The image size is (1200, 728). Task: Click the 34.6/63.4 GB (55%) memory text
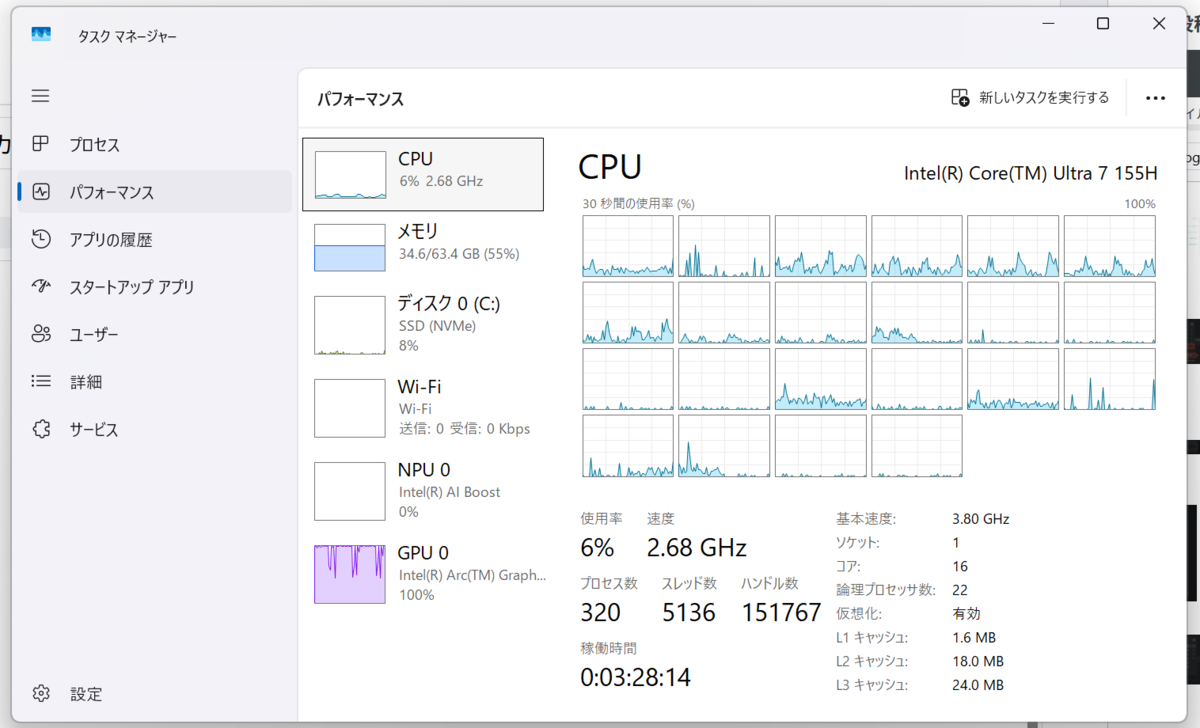click(459, 254)
